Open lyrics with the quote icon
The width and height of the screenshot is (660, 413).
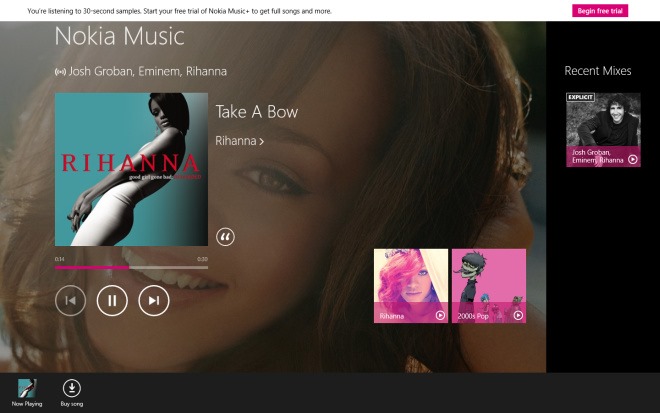pos(225,237)
